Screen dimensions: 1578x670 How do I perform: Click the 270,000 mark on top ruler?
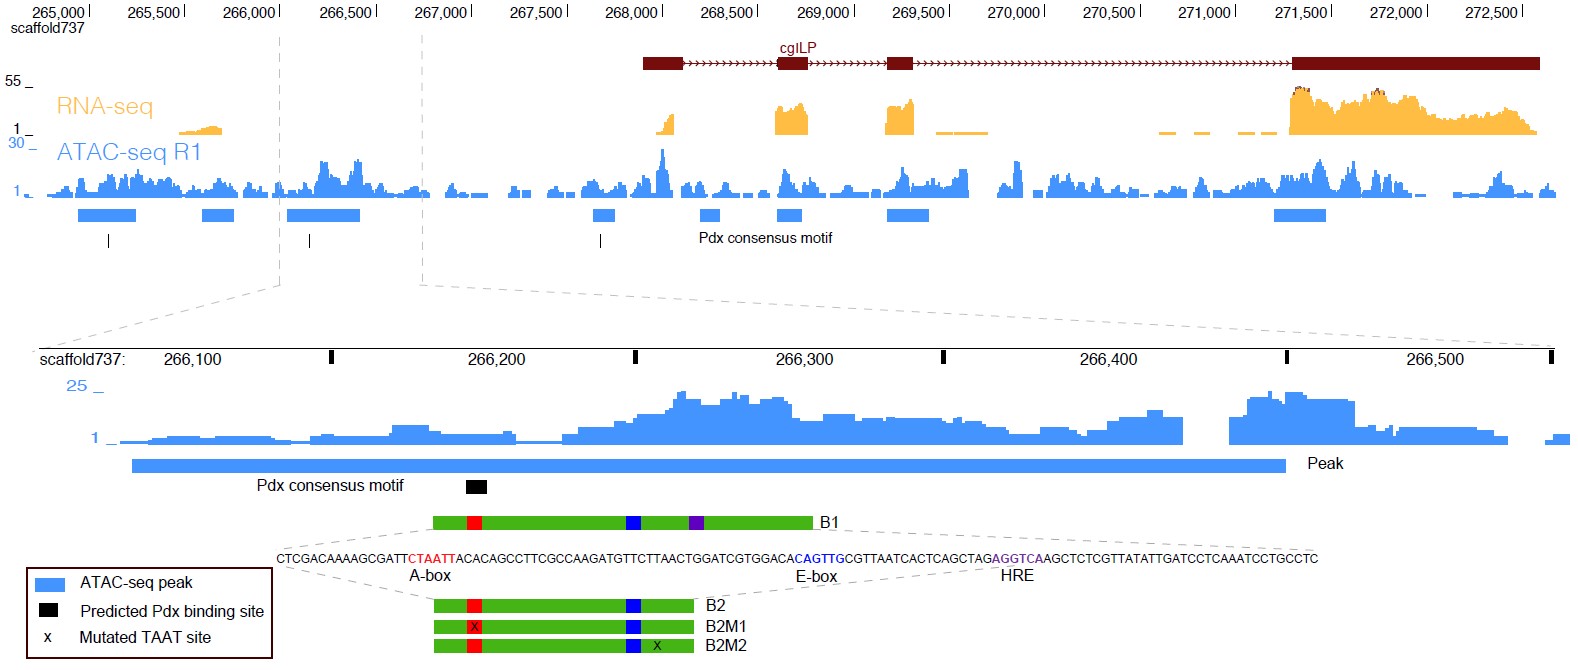(x=1014, y=13)
